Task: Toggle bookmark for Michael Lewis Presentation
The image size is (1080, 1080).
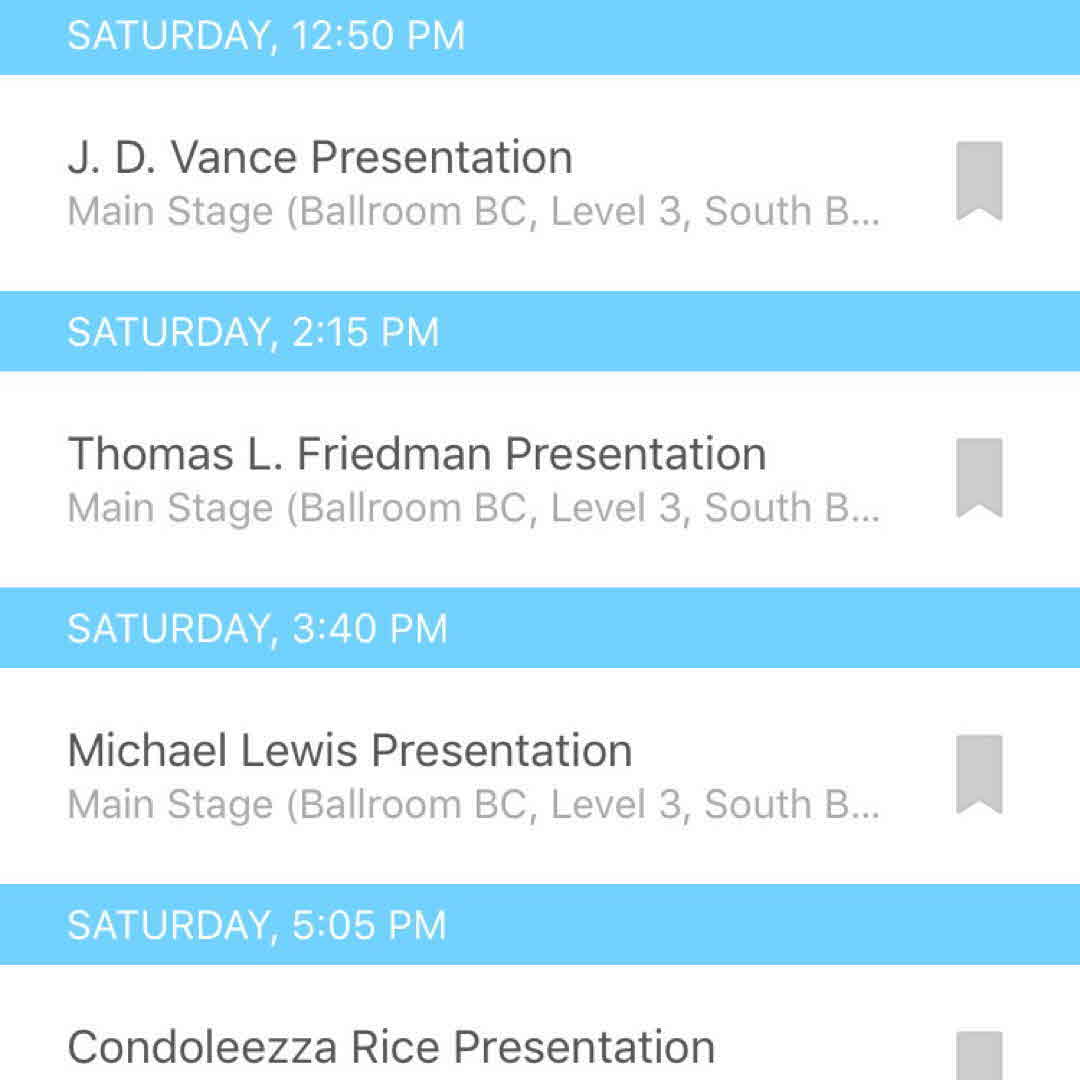Action: [x=979, y=774]
